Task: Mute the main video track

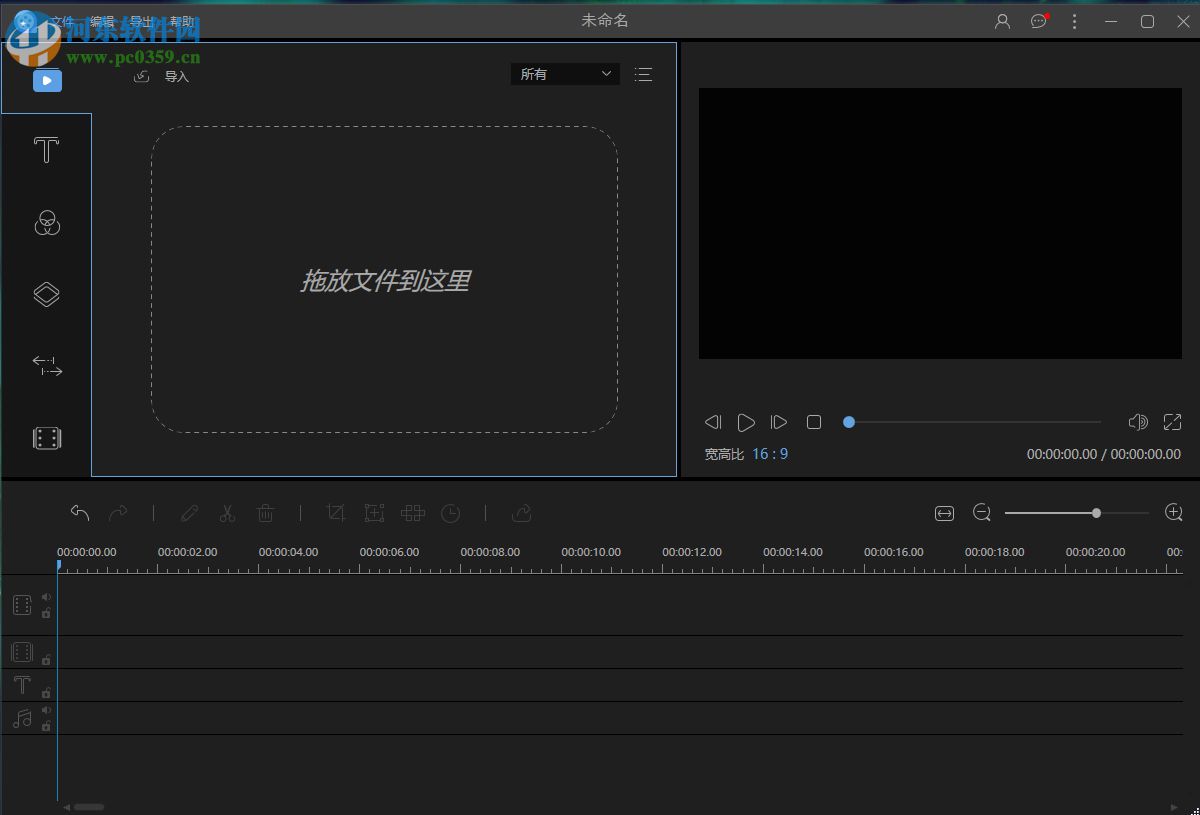Action: (x=46, y=597)
